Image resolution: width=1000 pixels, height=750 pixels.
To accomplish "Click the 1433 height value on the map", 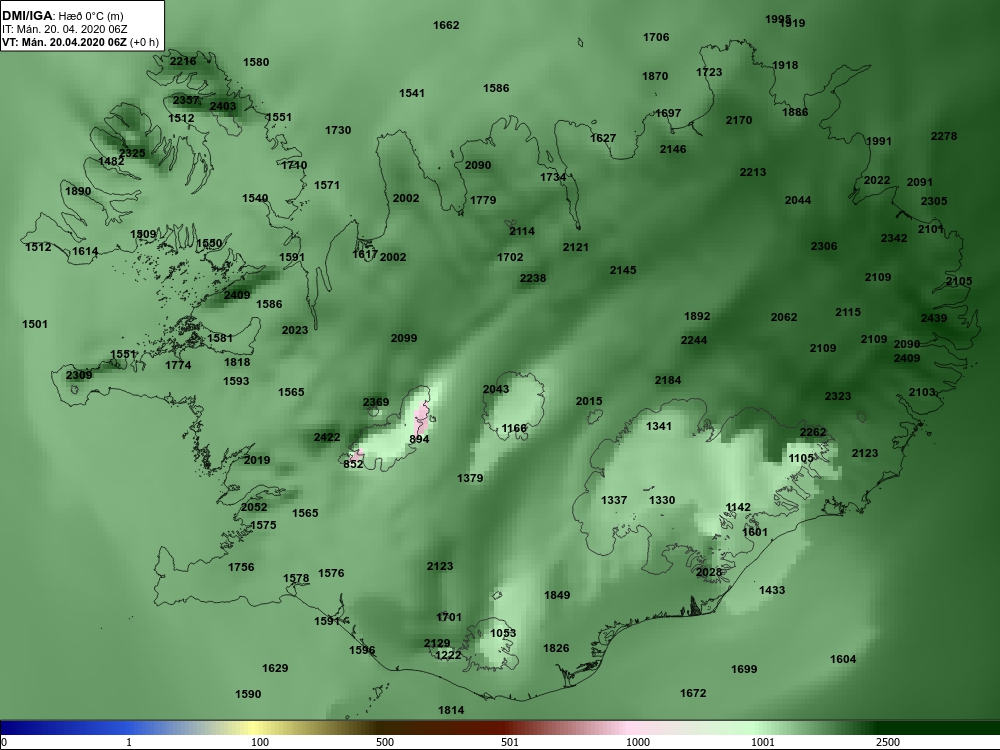I will tap(772, 590).
